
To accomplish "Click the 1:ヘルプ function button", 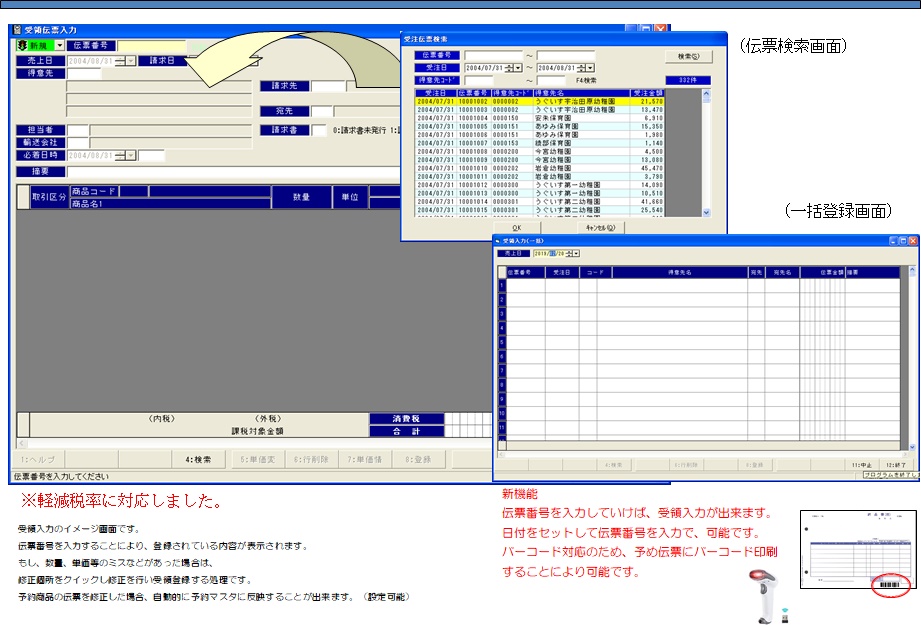I will pos(38,459).
